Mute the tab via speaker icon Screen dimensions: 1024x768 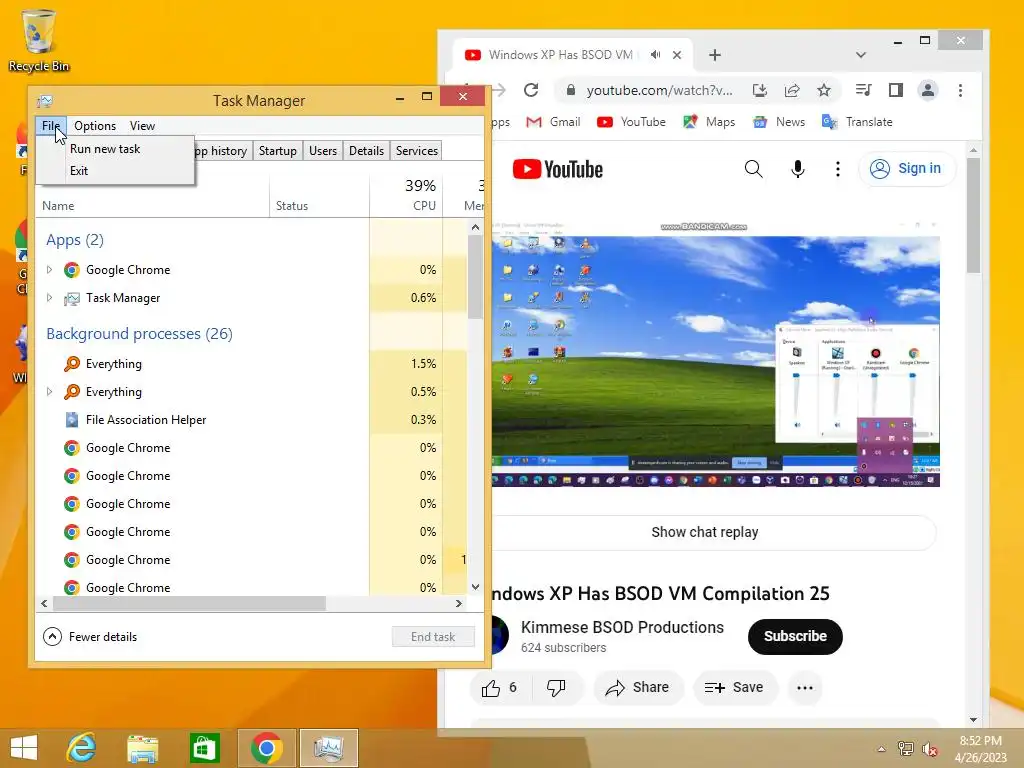tap(656, 55)
